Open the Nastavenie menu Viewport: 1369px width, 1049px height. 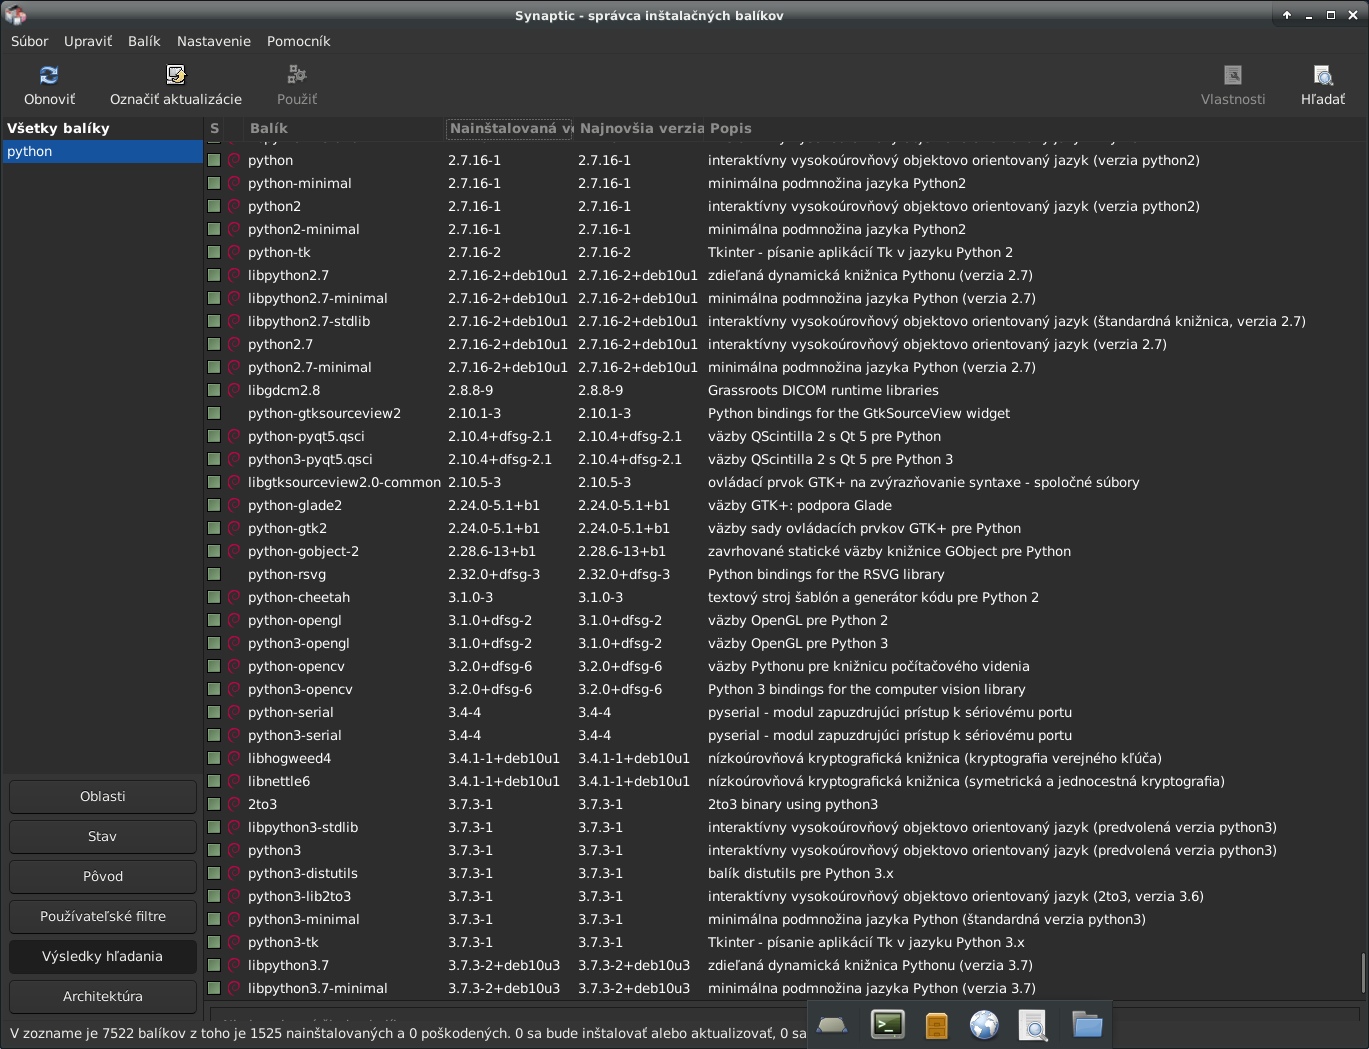point(214,41)
